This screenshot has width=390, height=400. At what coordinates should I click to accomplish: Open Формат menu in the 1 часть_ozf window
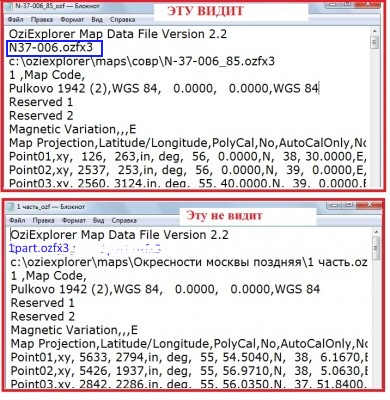[73, 220]
